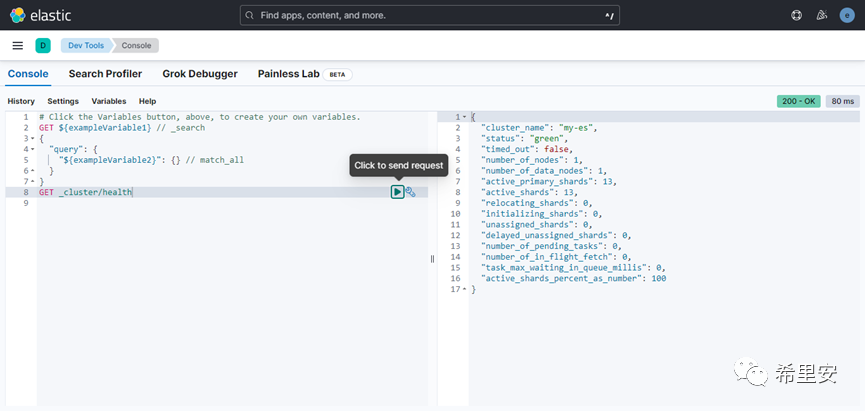865x411 pixels.
Task: Open the user avatar menu
Action: (847, 15)
